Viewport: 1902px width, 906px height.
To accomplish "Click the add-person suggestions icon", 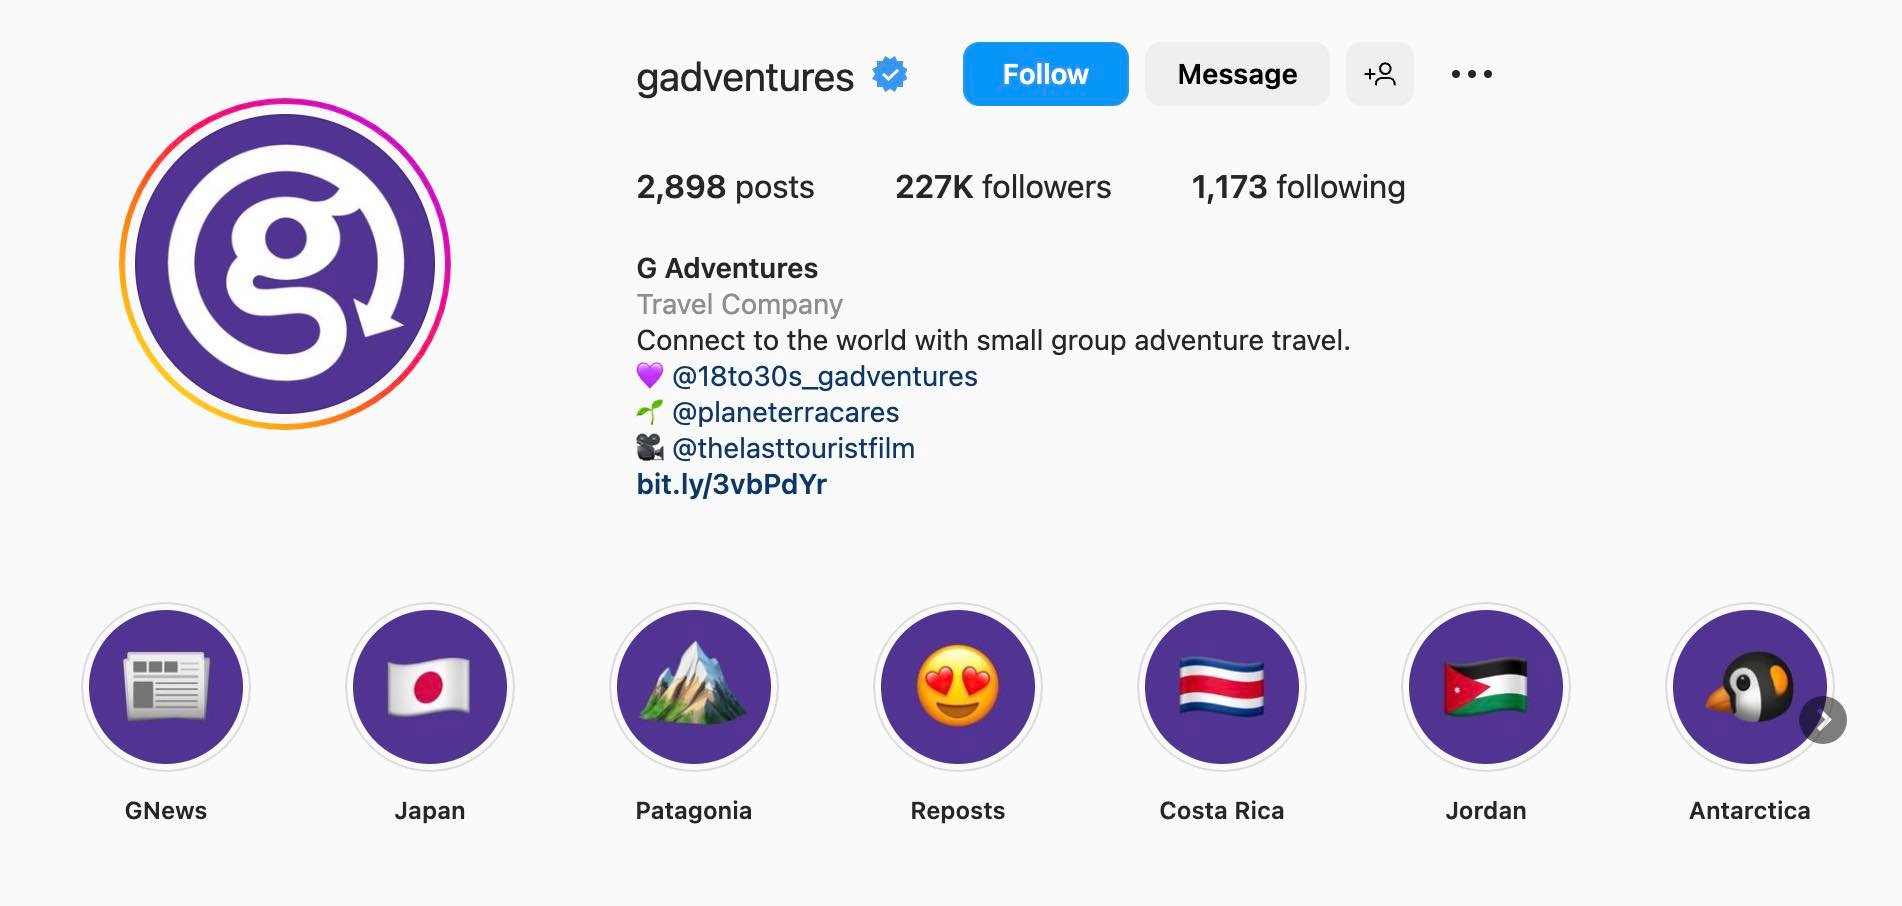I will [x=1379, y=74].
